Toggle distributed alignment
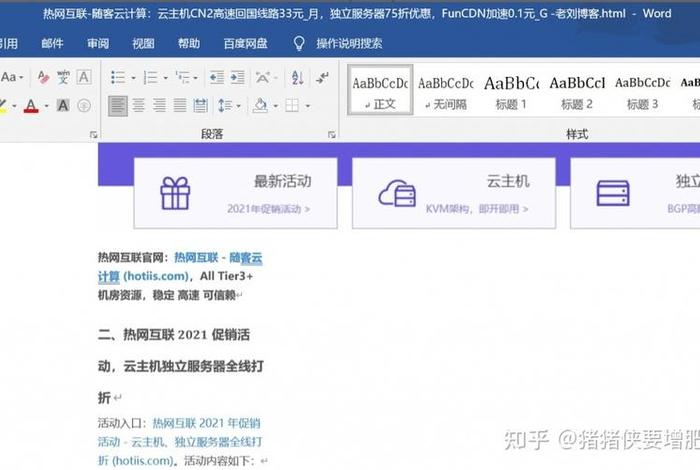The height and width of the screenshot is (470, 700). tap(200, 106)
